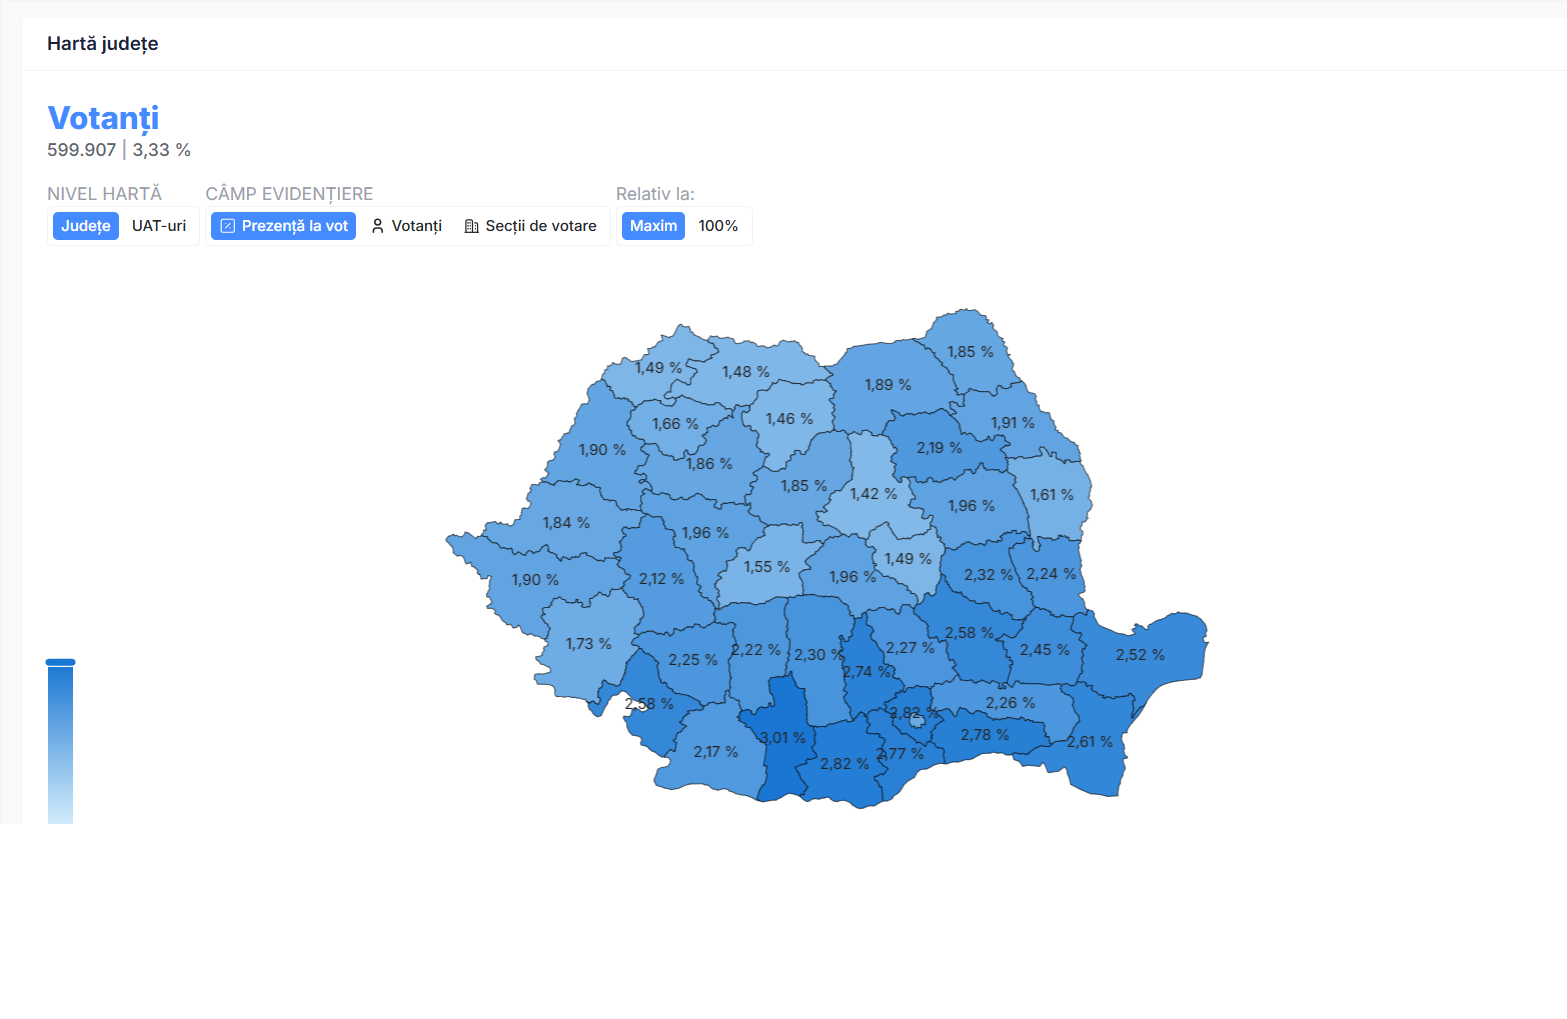This screenshot has width=1567, height=1019.
Task: Select county labeled 1,55 %
Action: (767, 567)
